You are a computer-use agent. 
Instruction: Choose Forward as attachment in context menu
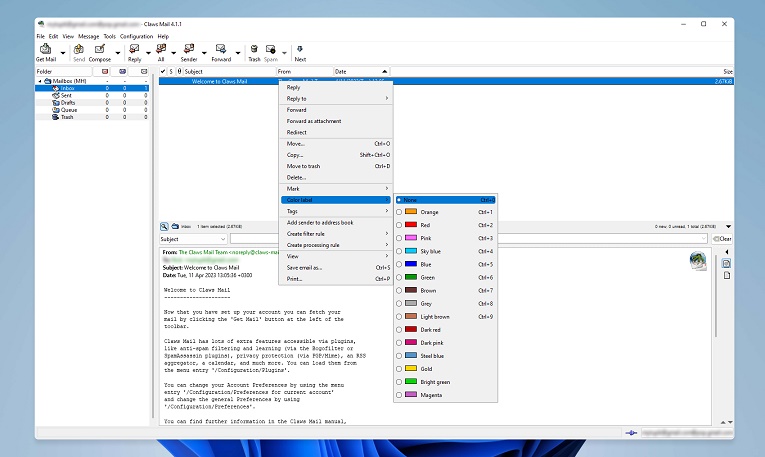point(336,121)
